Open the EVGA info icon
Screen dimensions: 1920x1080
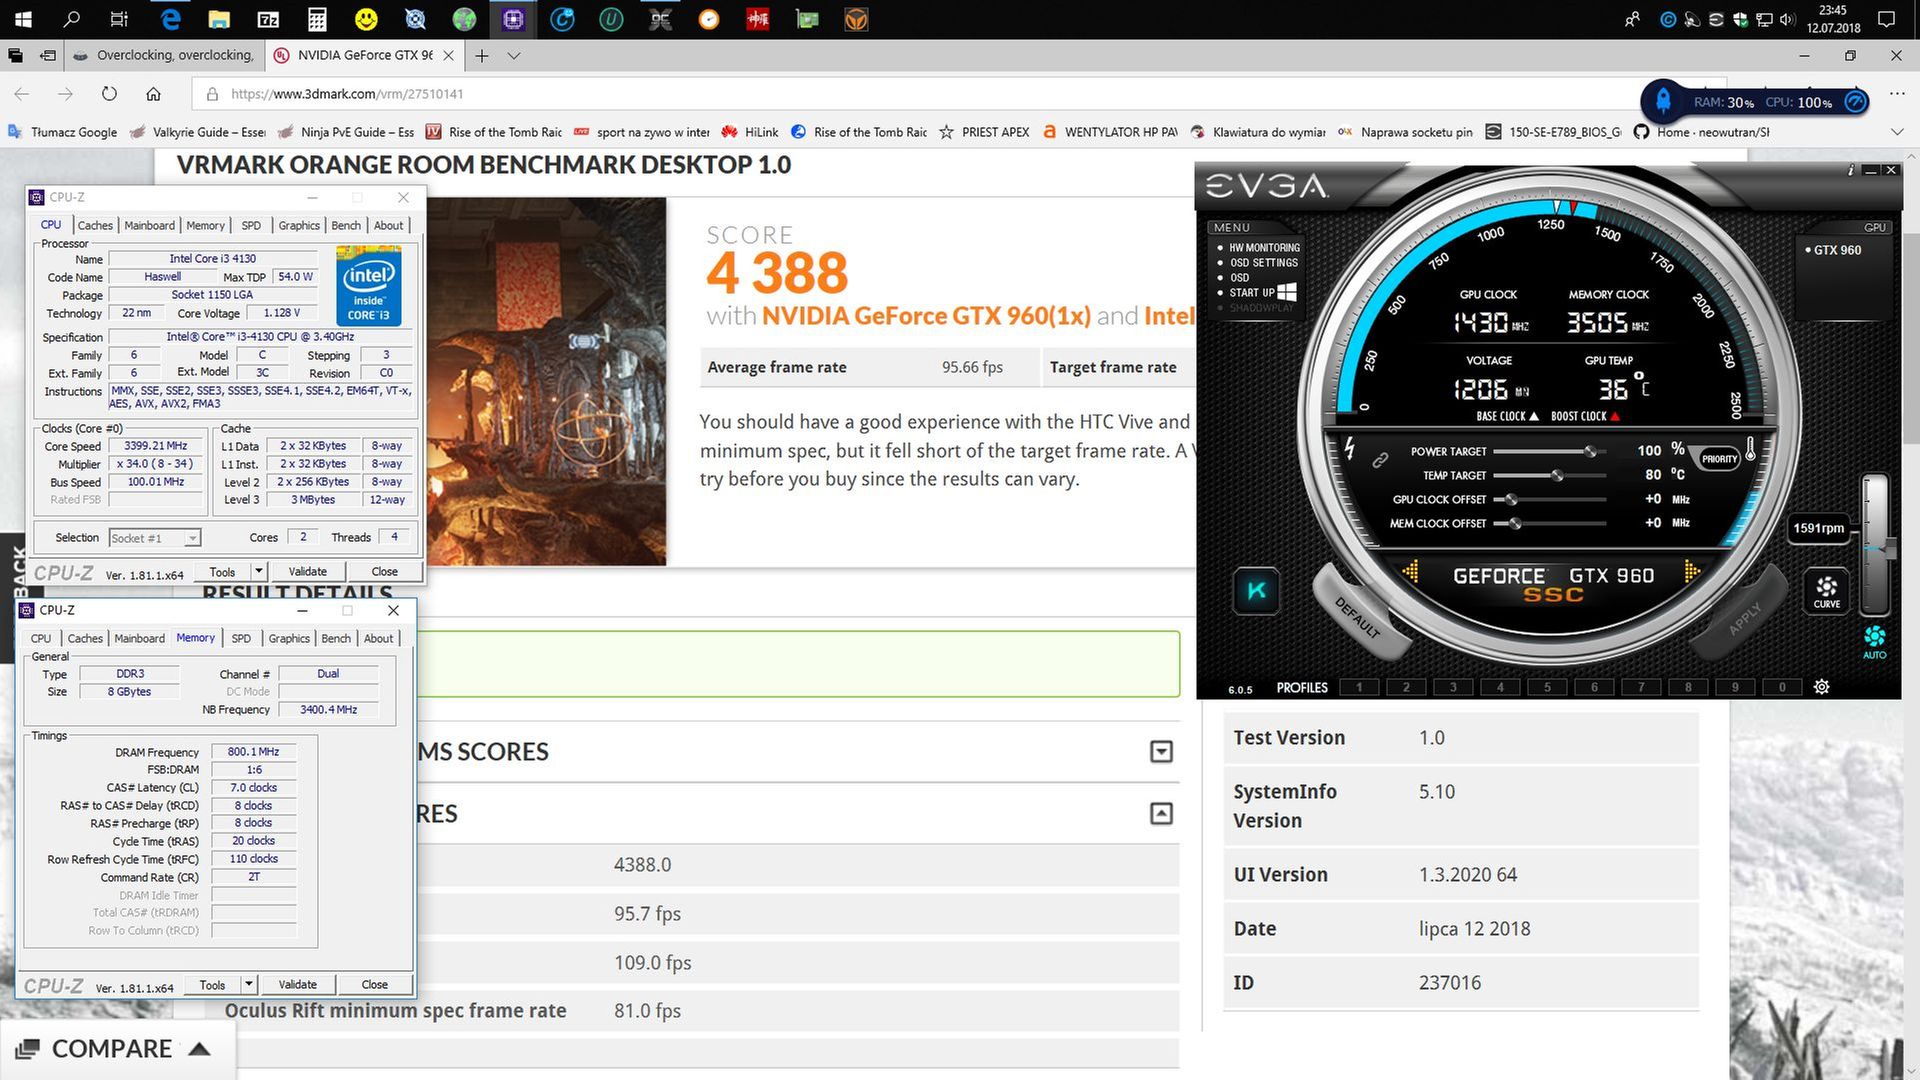pyautogui.click(x=1851, y=170)
